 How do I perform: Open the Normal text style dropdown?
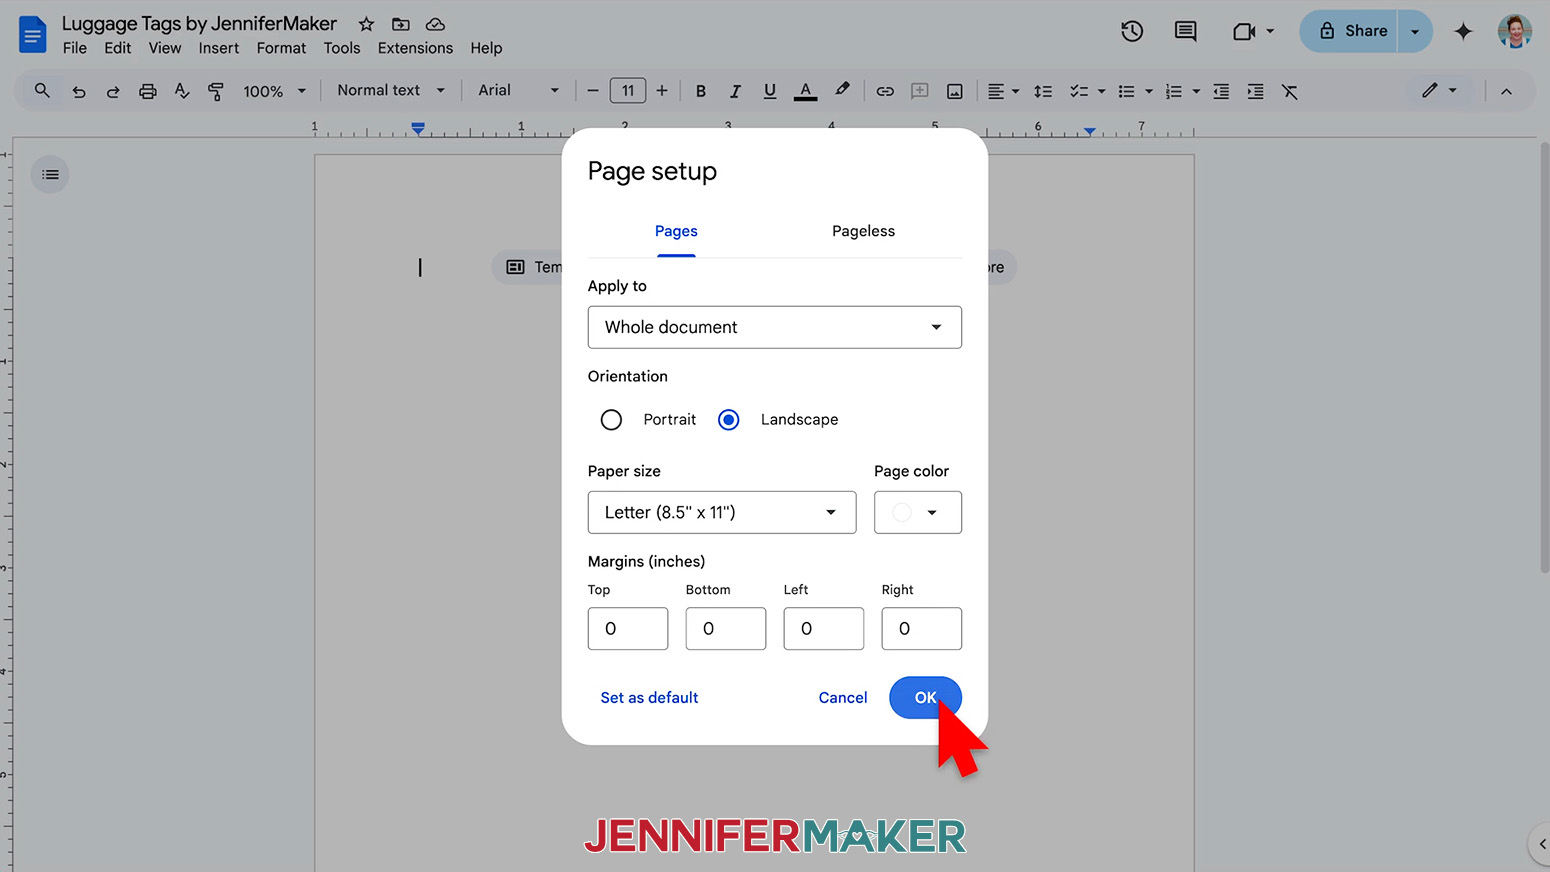pos(390,90)
